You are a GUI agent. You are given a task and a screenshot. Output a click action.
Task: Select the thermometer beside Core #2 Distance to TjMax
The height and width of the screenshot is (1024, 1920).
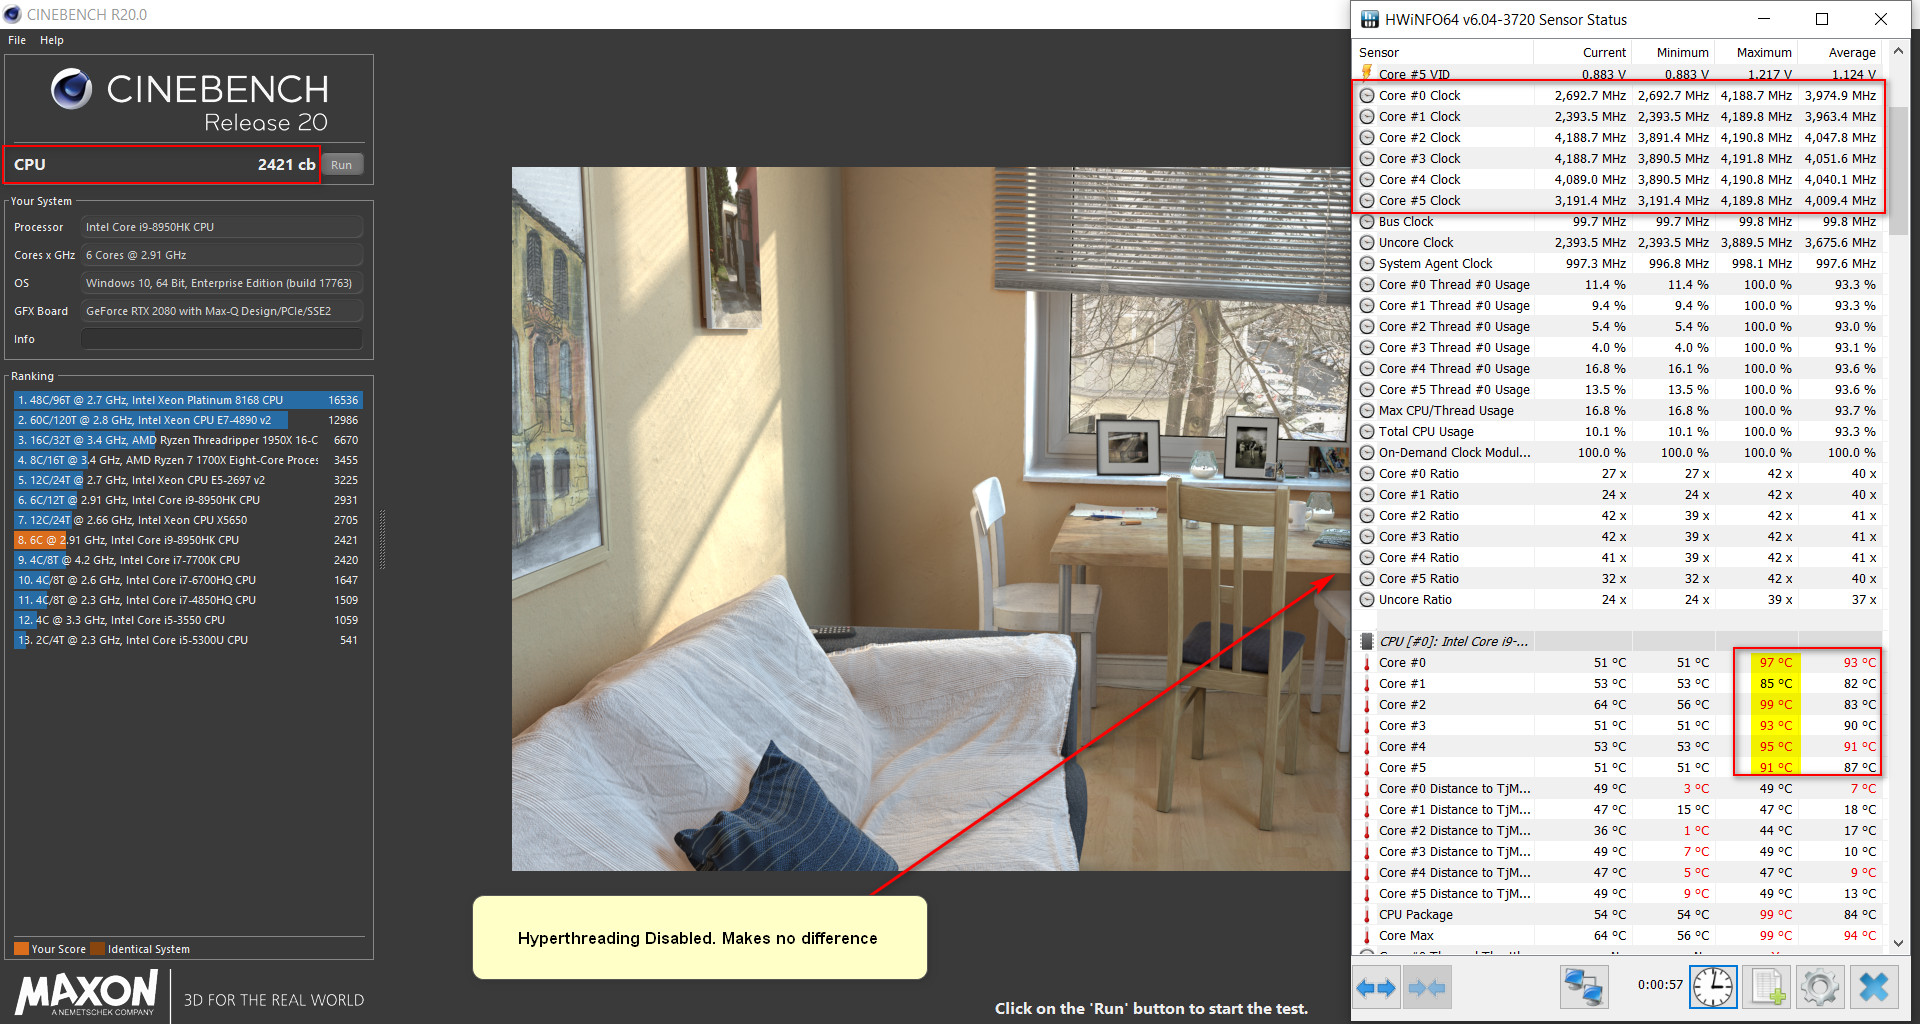[x=1367, y=831]
